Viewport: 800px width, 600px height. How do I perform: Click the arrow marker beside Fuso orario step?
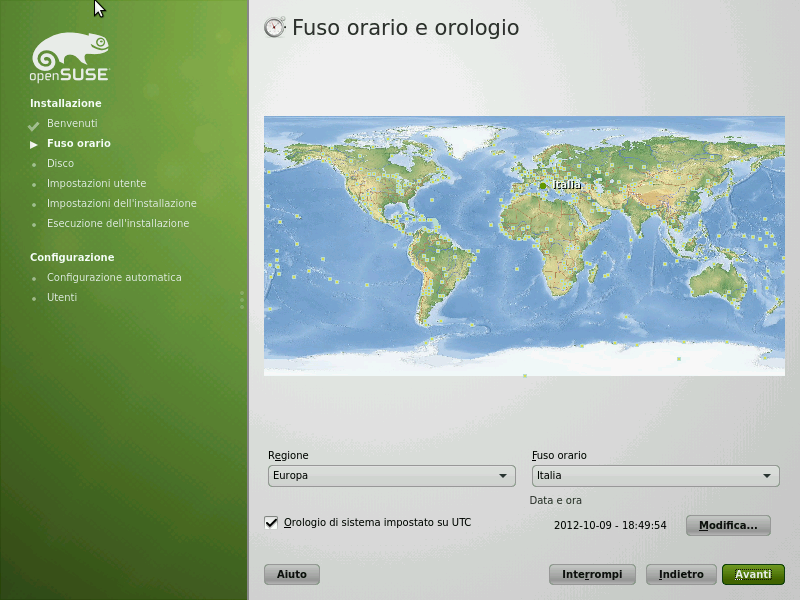(34, 145)
